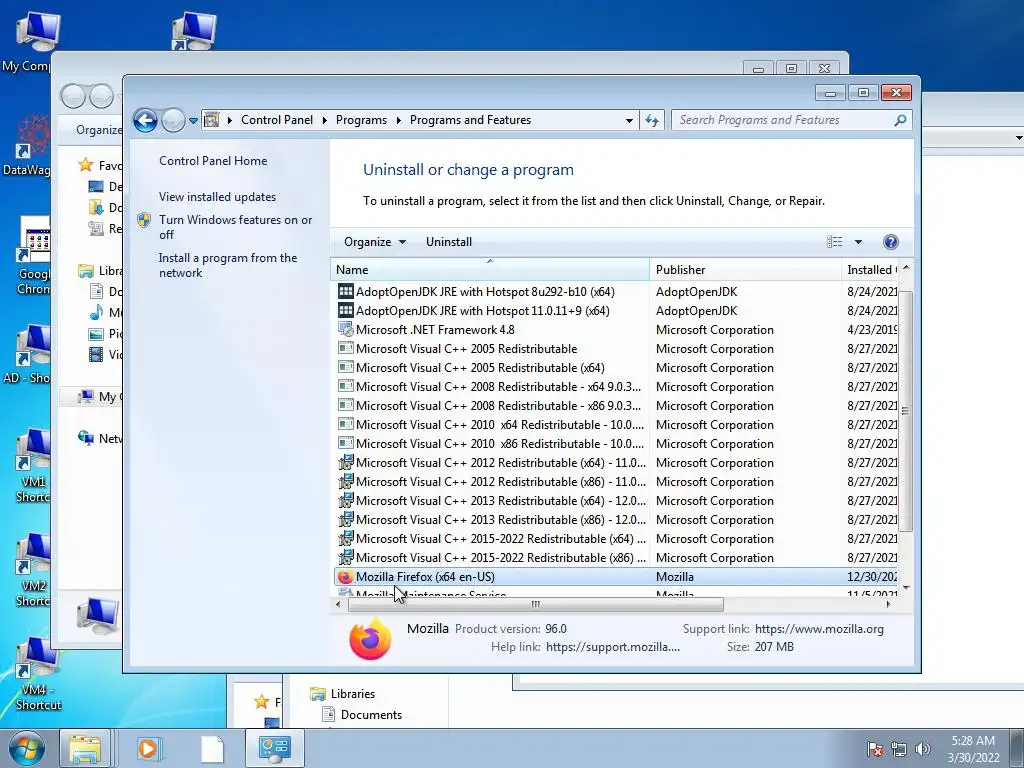Open VM2 Shortcut desktop icon
1024x768 pixels.
[x=33, y=570]
